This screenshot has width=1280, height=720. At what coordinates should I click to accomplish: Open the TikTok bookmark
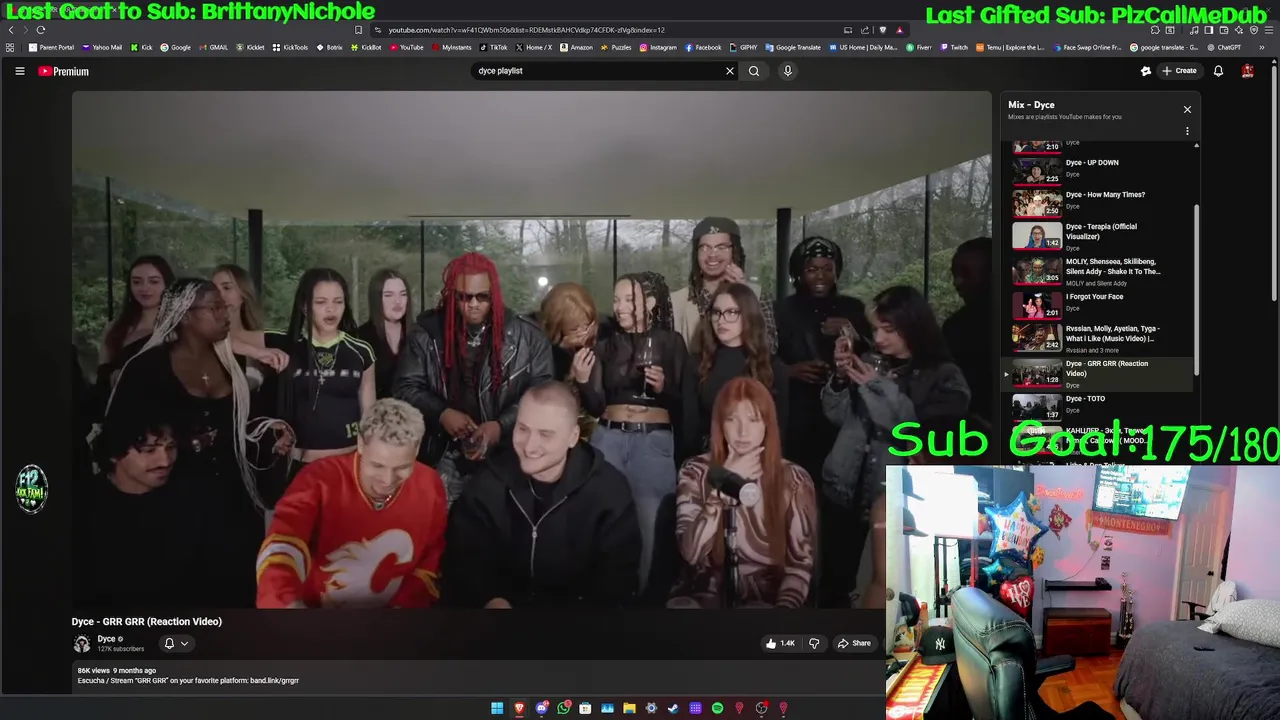494,47
